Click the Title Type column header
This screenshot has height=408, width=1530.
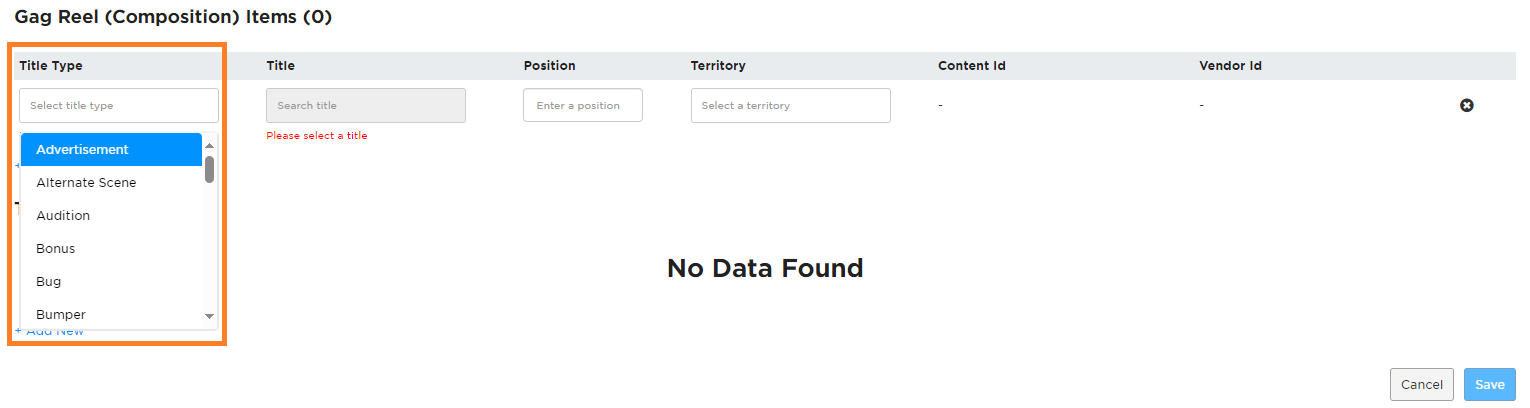pos(51,66)
